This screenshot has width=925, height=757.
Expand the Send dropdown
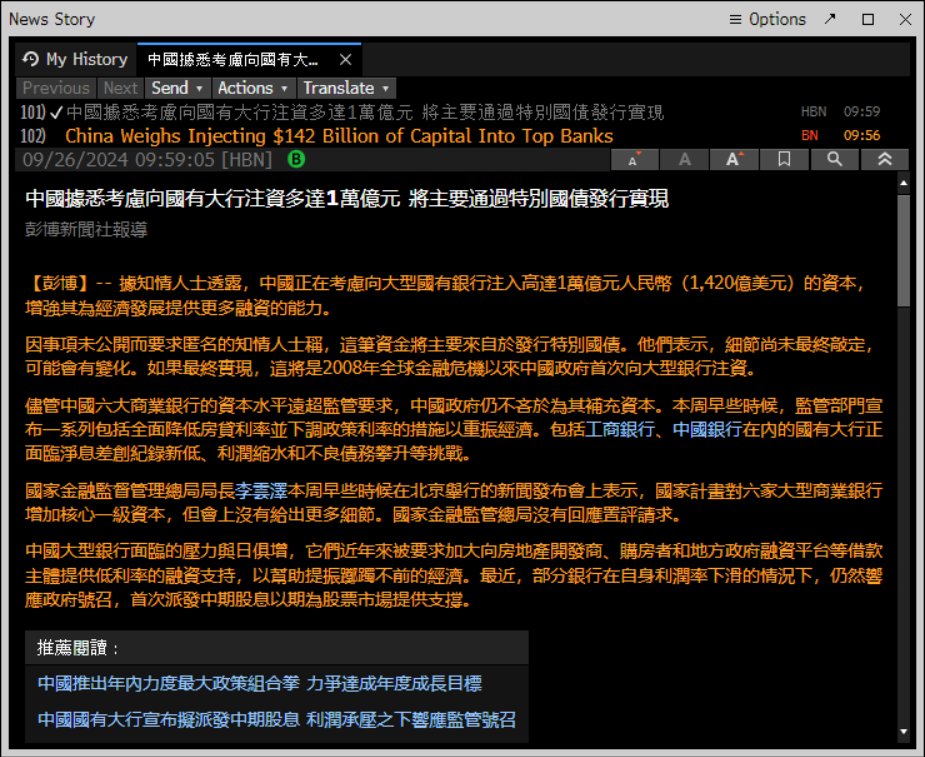pos(178,88)
